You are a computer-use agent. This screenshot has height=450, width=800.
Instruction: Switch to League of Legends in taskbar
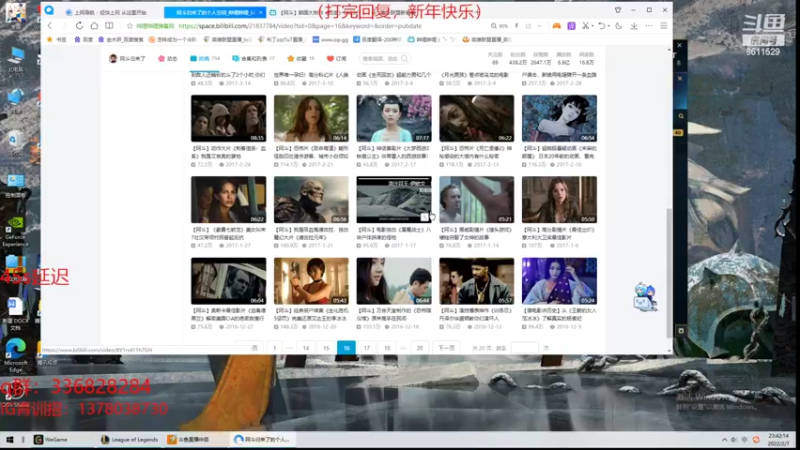(130, 439)
